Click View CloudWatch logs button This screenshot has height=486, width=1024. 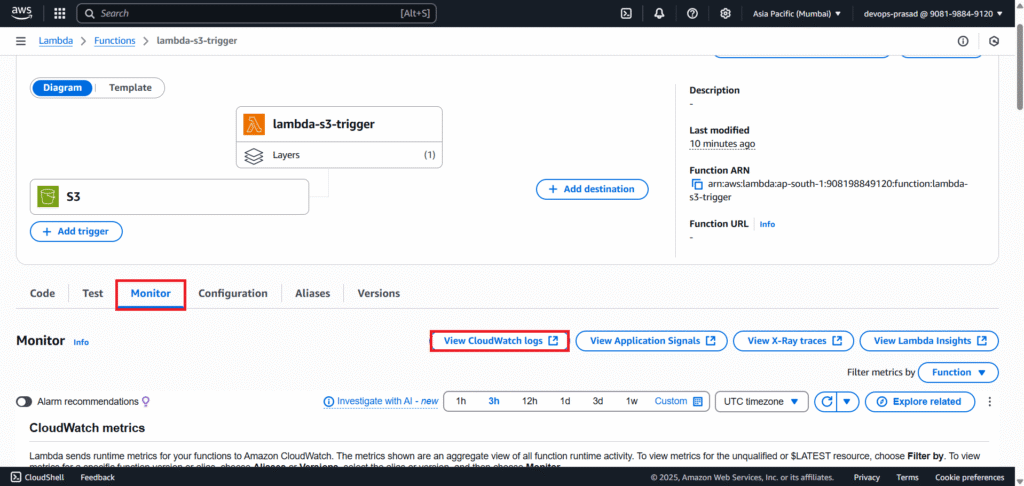point(500,341)
